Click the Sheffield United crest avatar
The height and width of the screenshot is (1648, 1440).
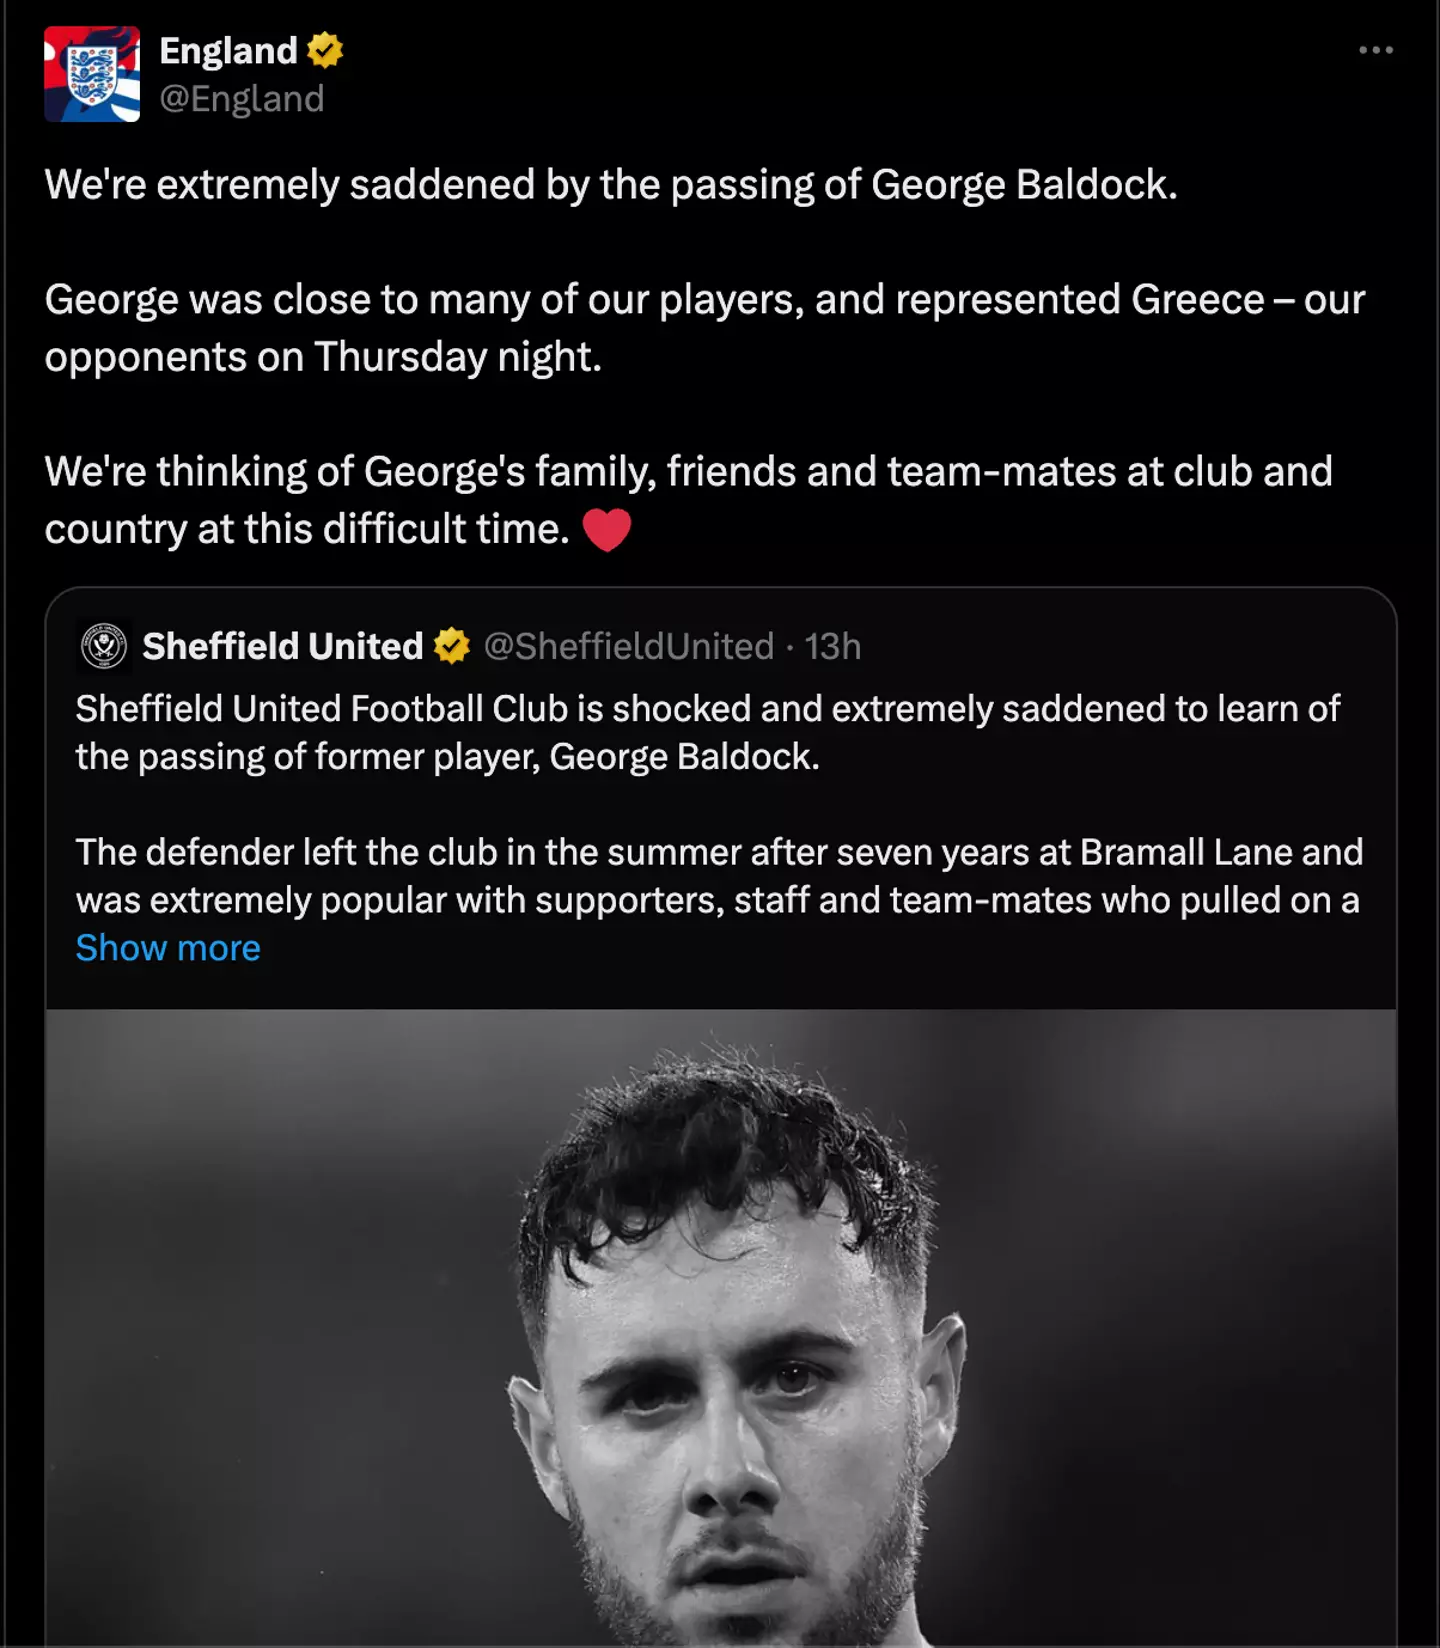point(103,646)
